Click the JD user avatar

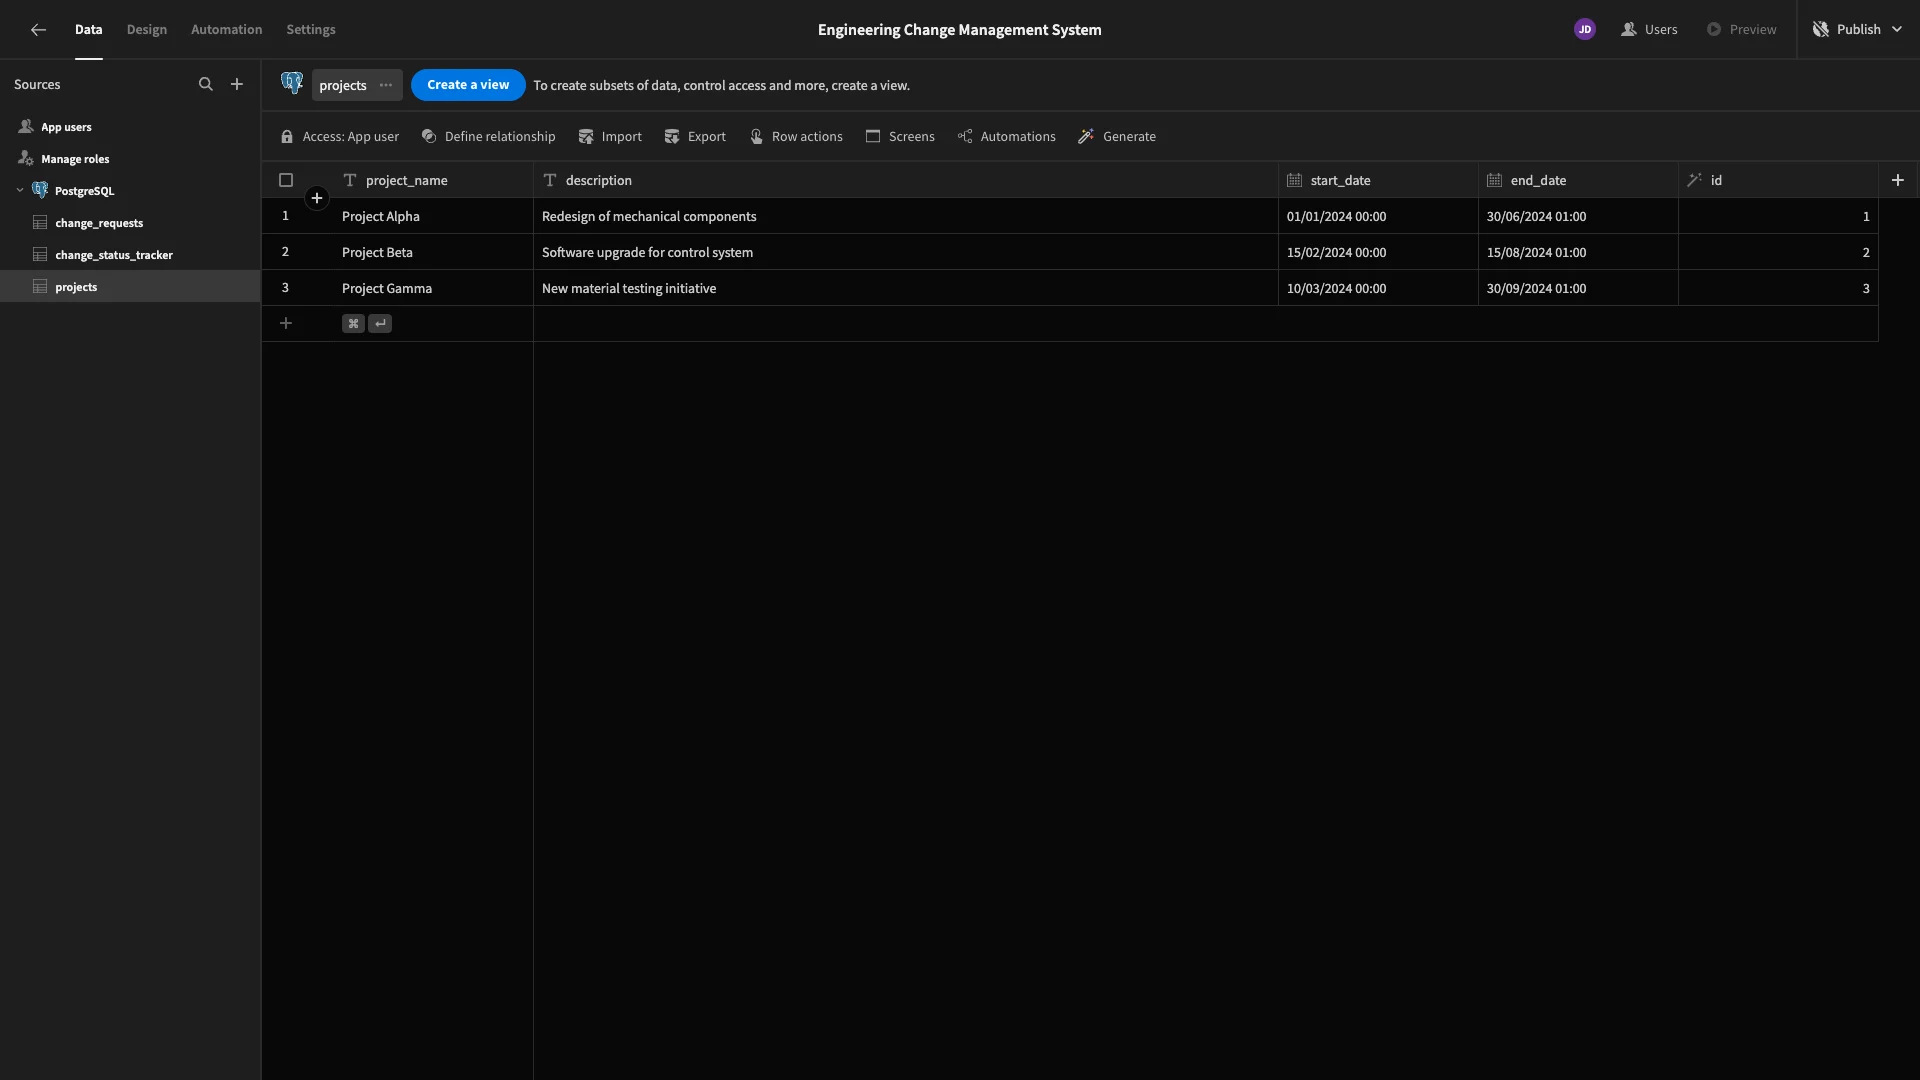[x=1584, y=30]
